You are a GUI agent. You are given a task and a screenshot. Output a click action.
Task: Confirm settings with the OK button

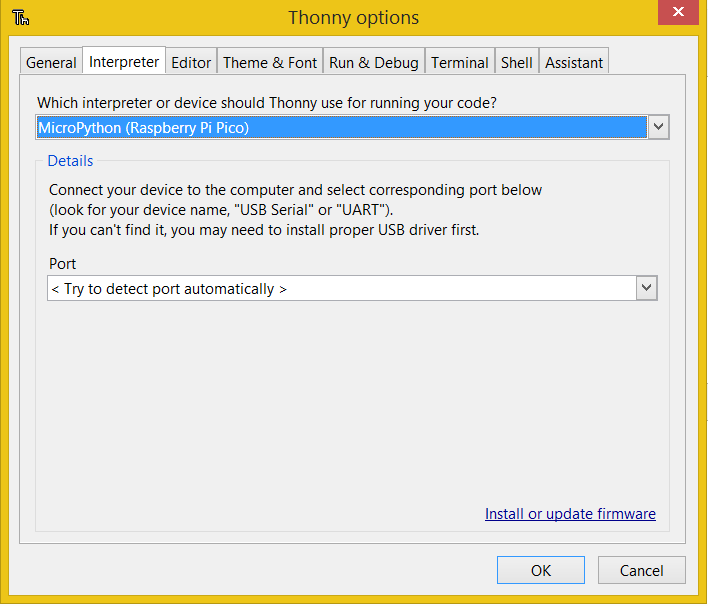541,570
